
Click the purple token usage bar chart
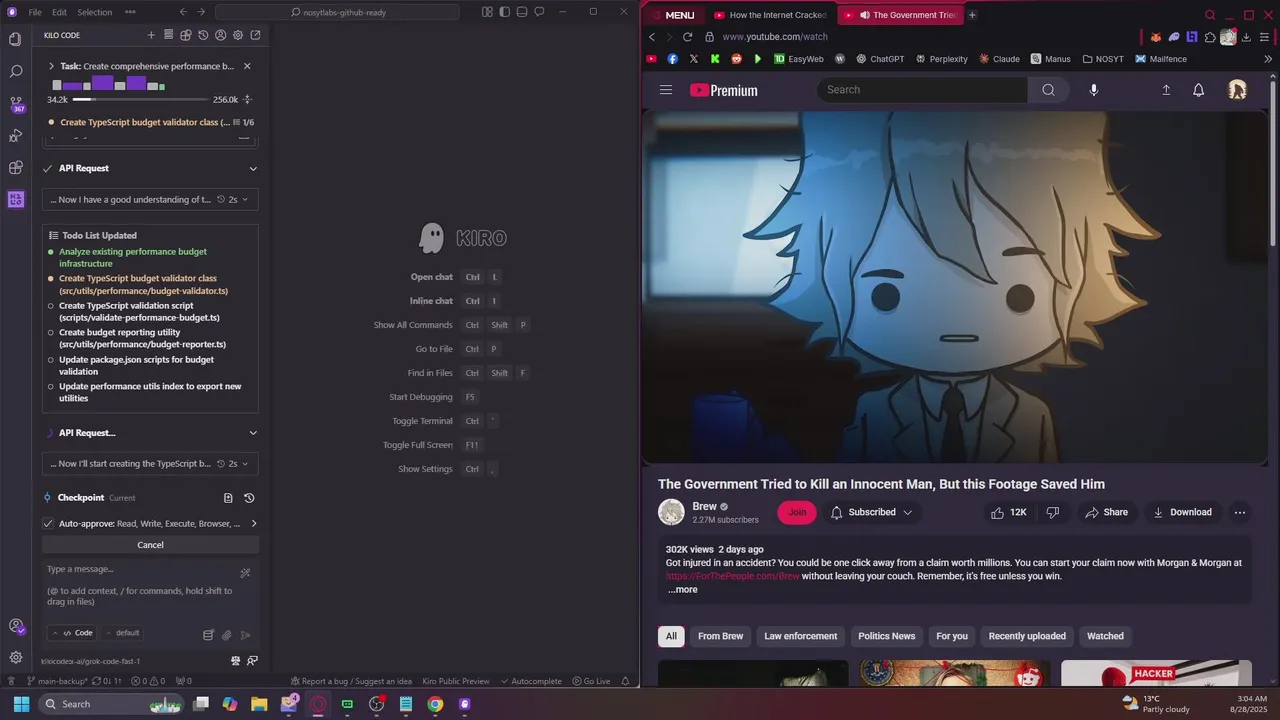click(108, 84)
